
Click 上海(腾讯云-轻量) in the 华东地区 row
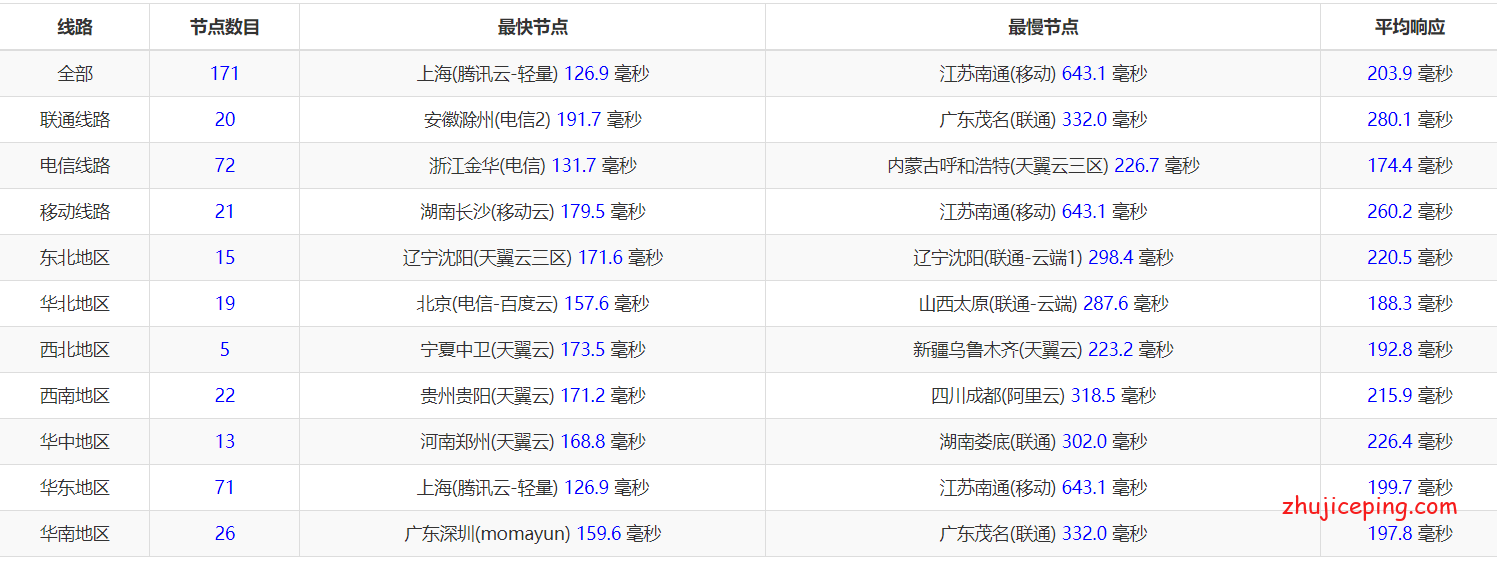coord(488,488)
